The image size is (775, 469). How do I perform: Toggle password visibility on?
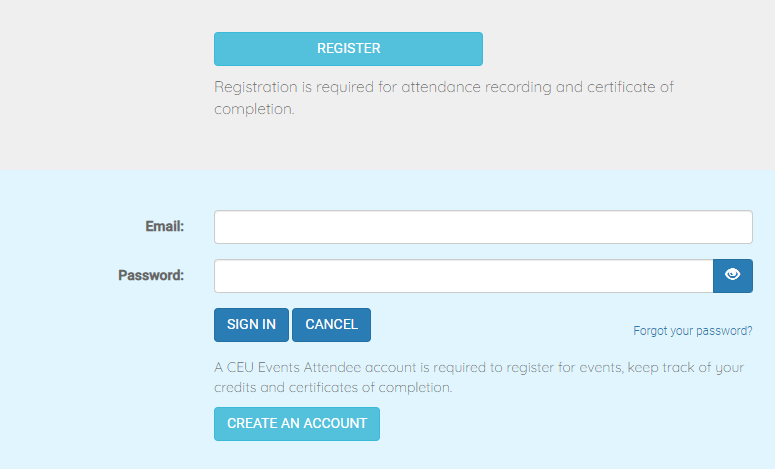pos(732,276)
